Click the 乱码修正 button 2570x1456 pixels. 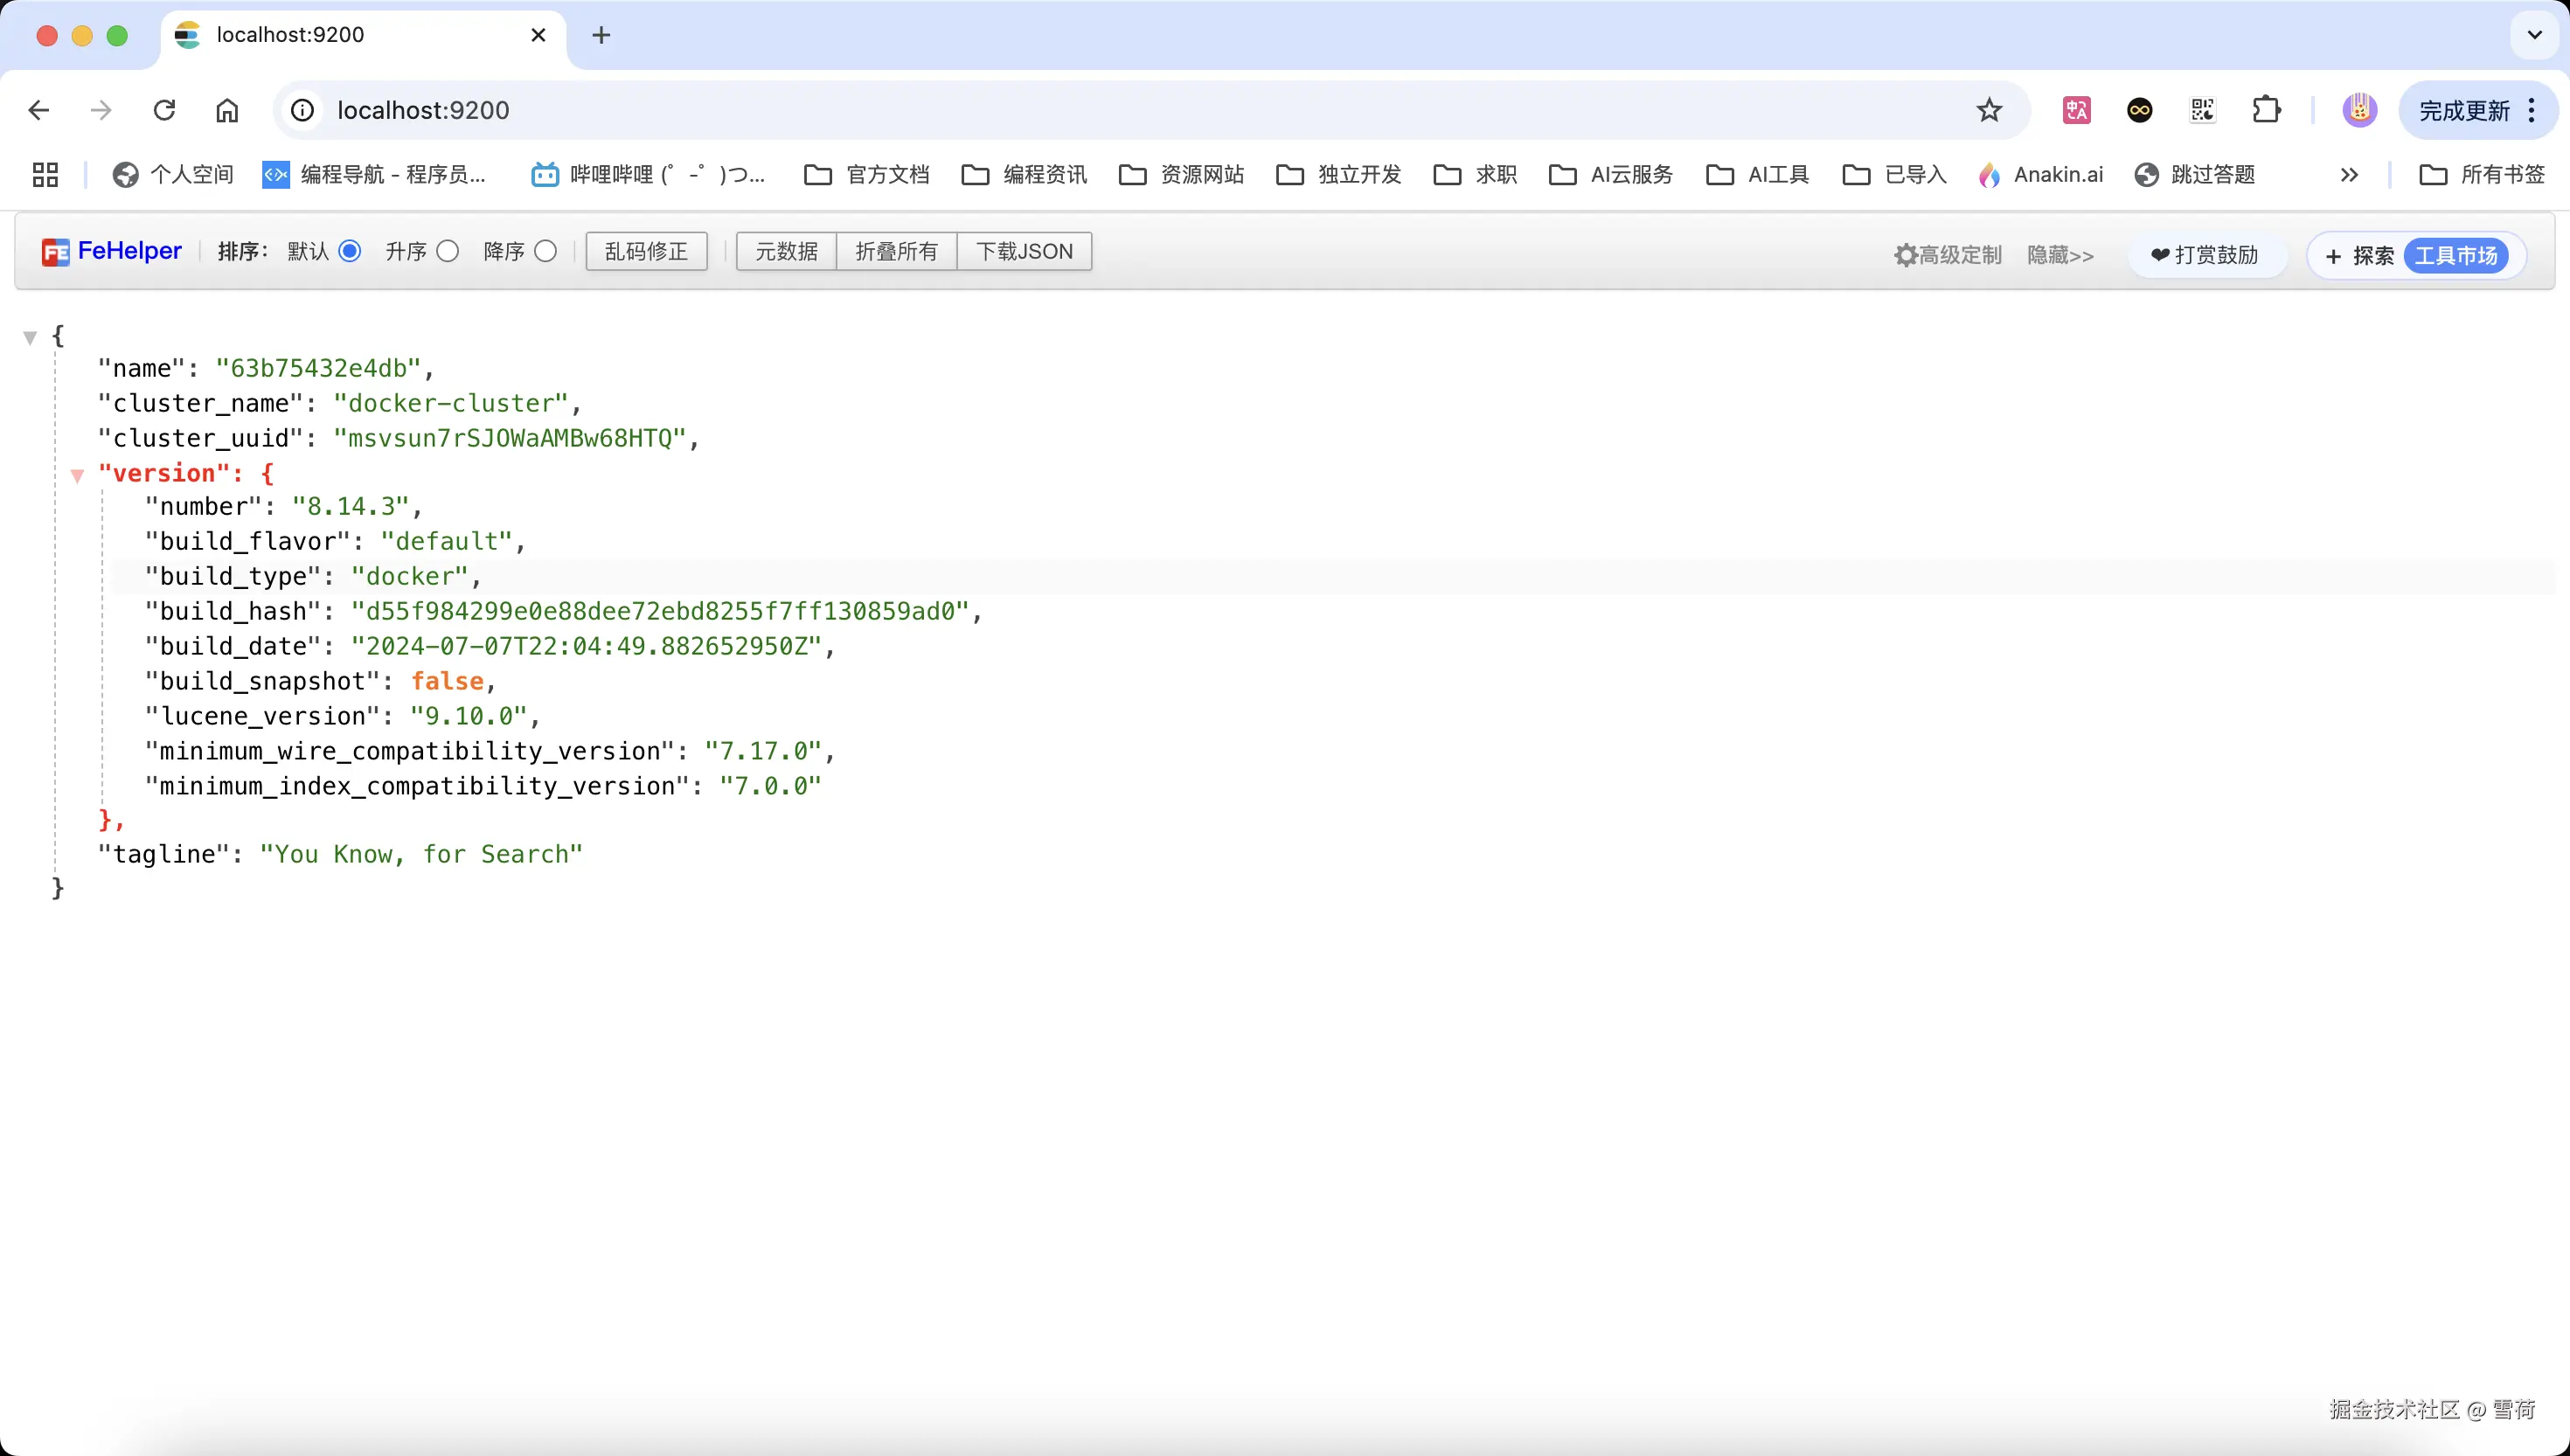click(x=646, y=251)
